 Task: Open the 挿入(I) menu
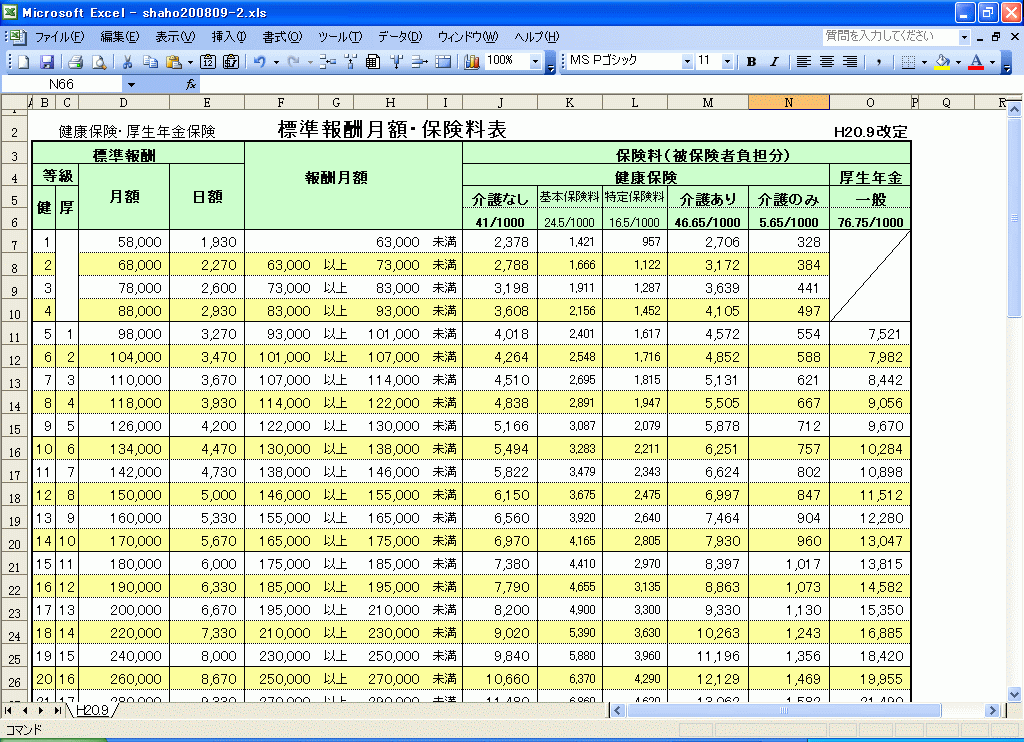(229, 37)
